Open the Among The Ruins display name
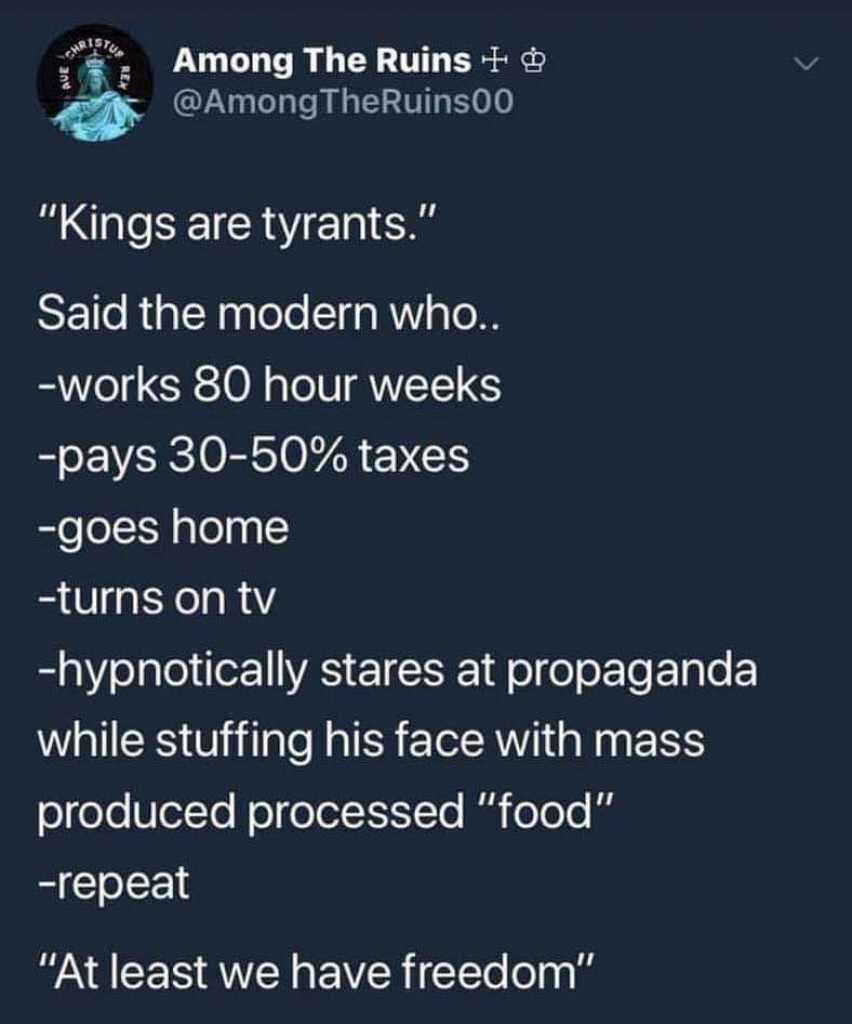The height and width of the screenshot is (1024, 852). point(322,61)
